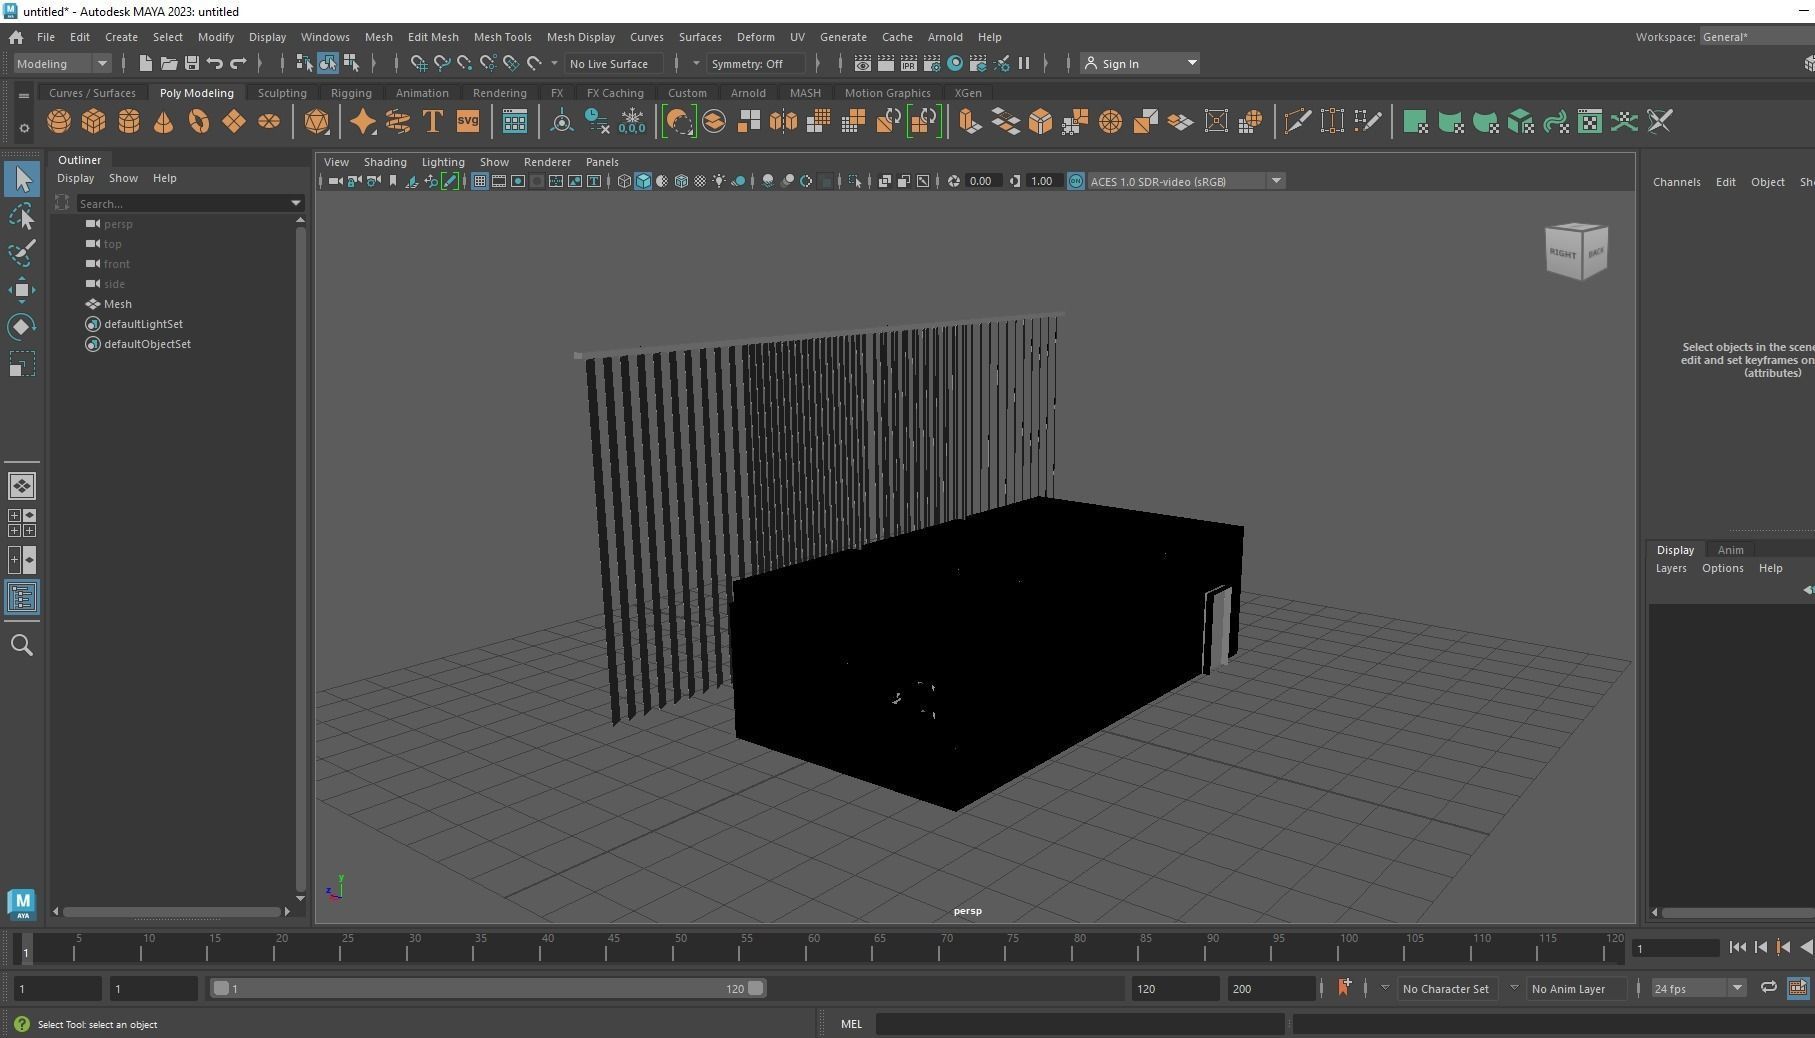Create a polygon cone from the shelf
Viewport: 1815px width, 1038px height.
(163, 121)
